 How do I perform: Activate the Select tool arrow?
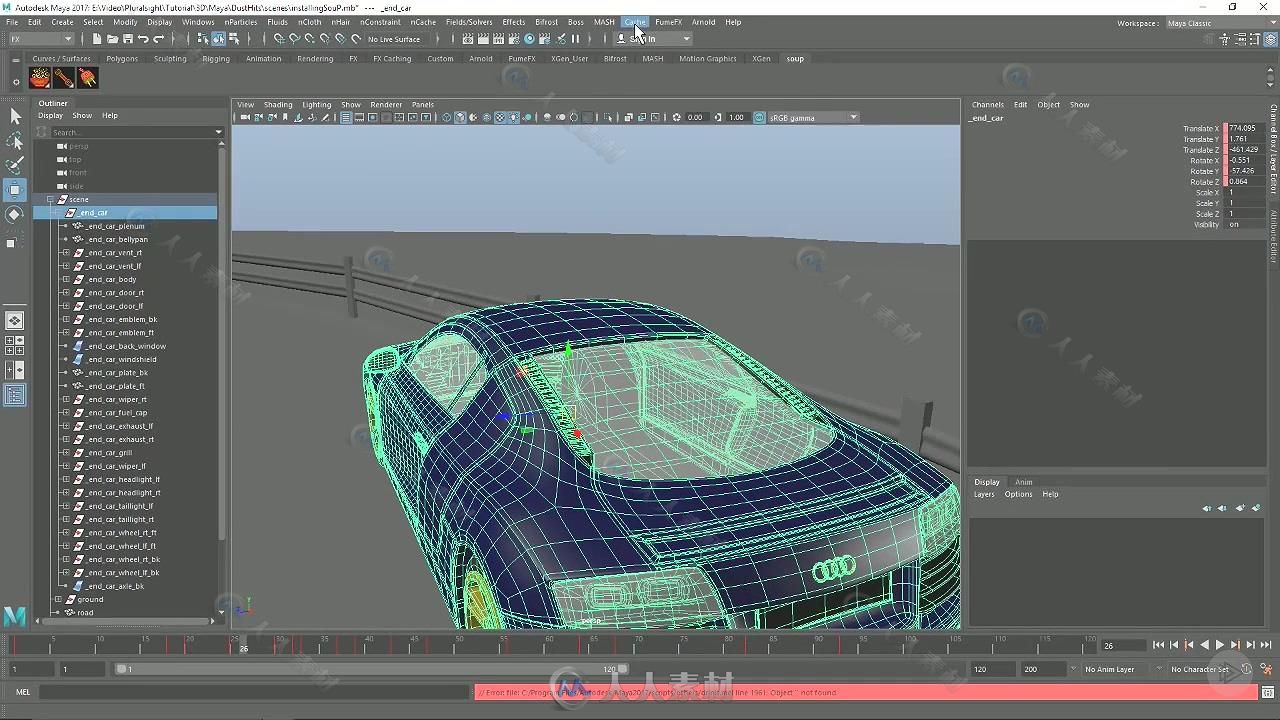click(15, 118)
